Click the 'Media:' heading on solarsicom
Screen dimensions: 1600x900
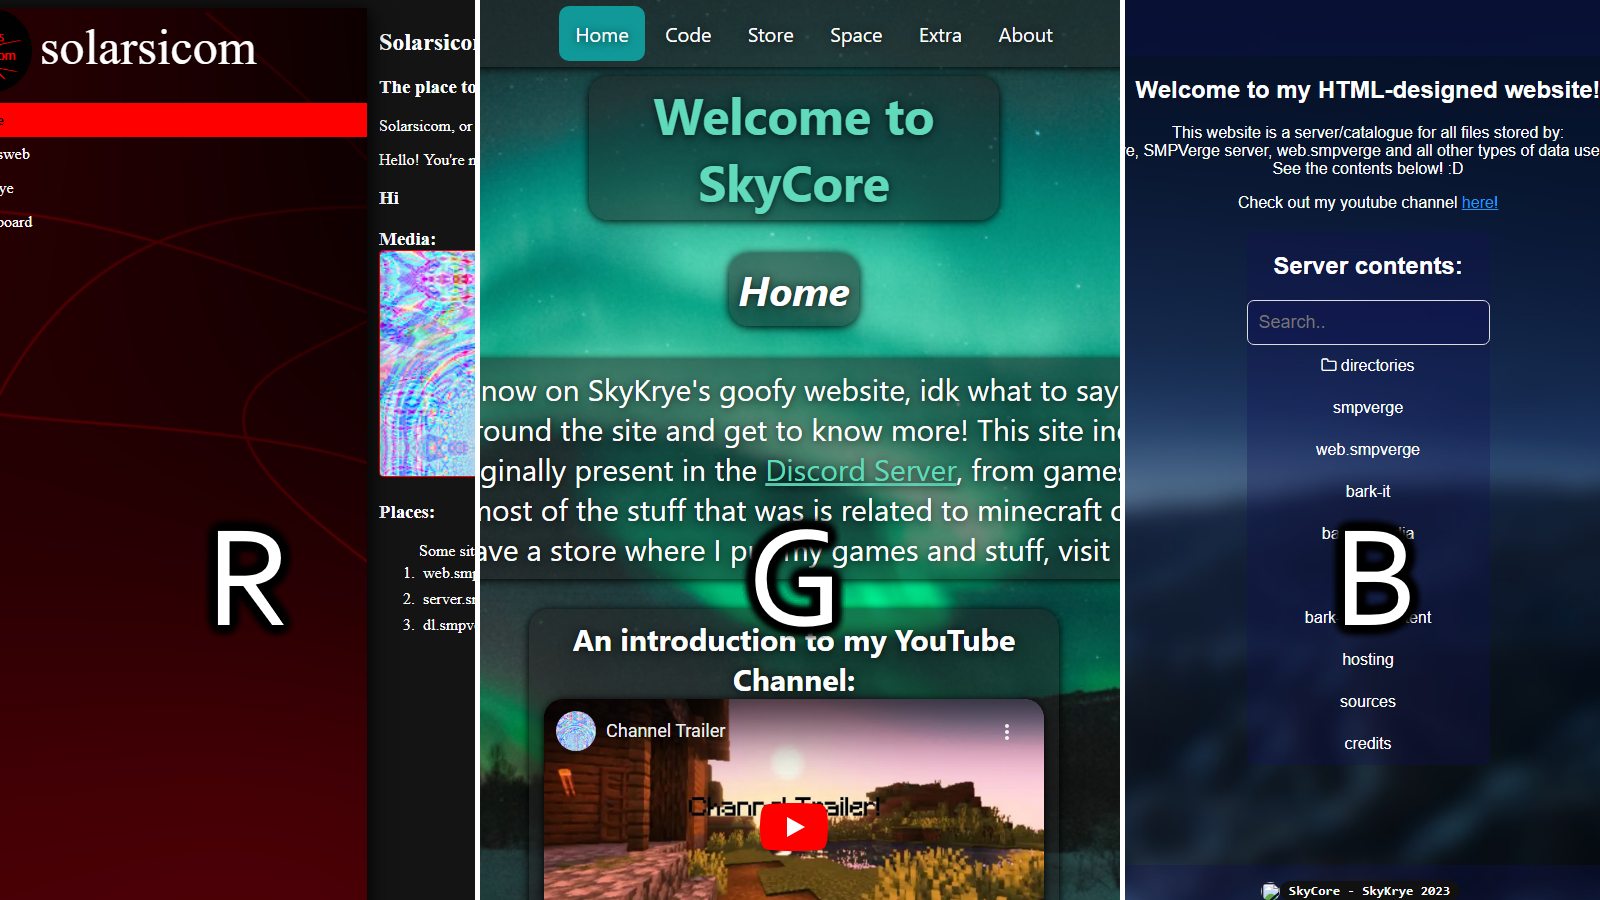pos(407,239)
